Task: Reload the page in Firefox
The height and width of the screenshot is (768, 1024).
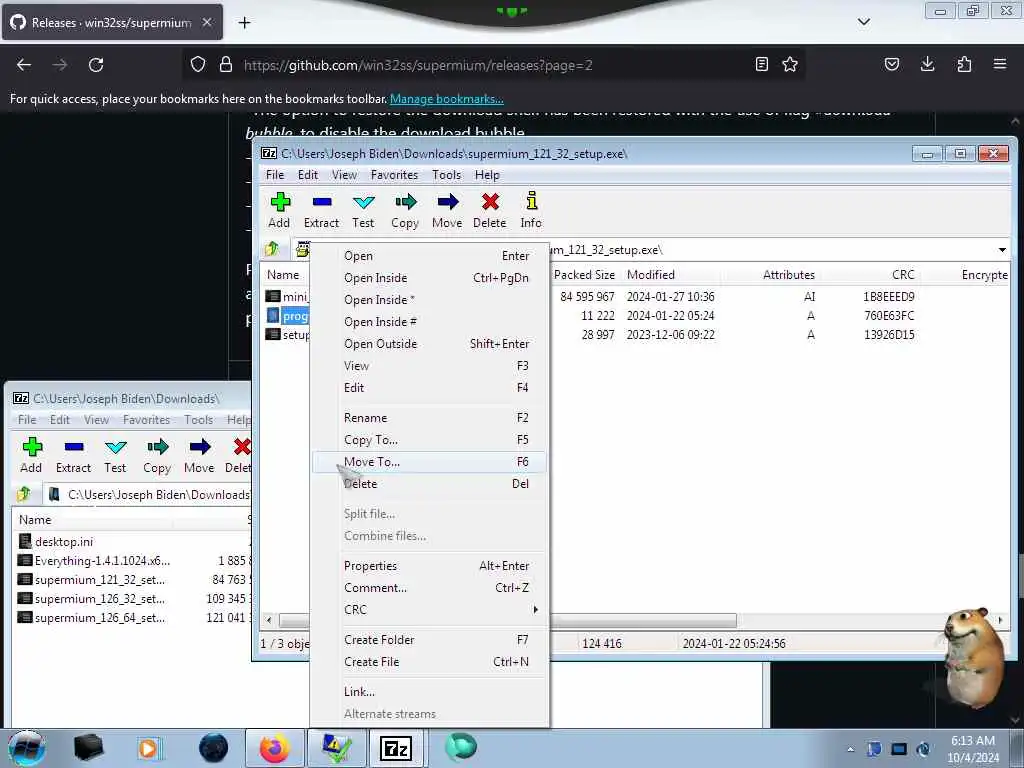Action: 96,65
